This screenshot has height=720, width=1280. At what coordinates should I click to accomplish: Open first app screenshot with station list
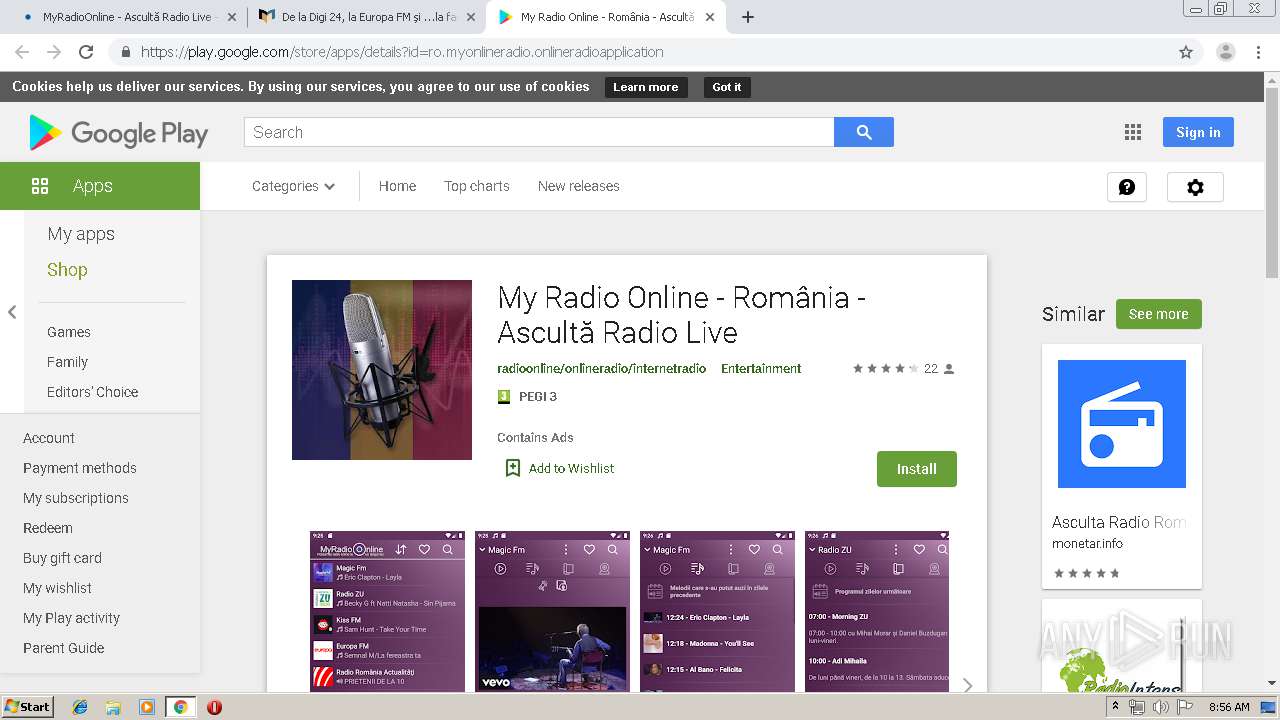[387, 611]
